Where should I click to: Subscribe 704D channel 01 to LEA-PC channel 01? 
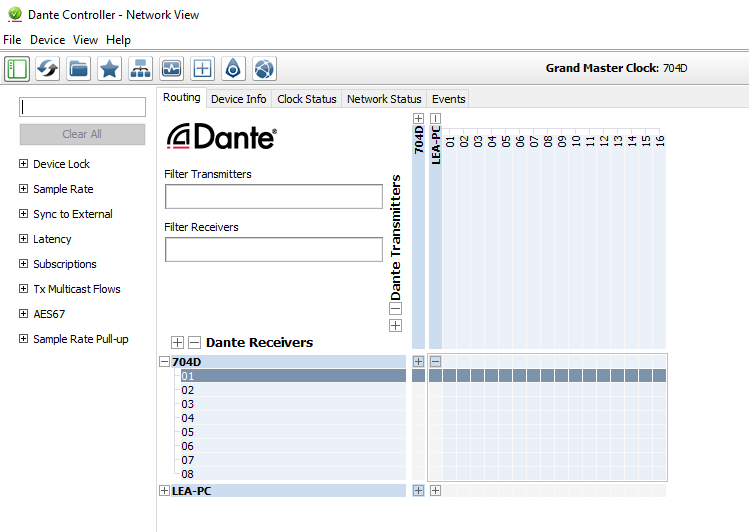tap(450, 376)
